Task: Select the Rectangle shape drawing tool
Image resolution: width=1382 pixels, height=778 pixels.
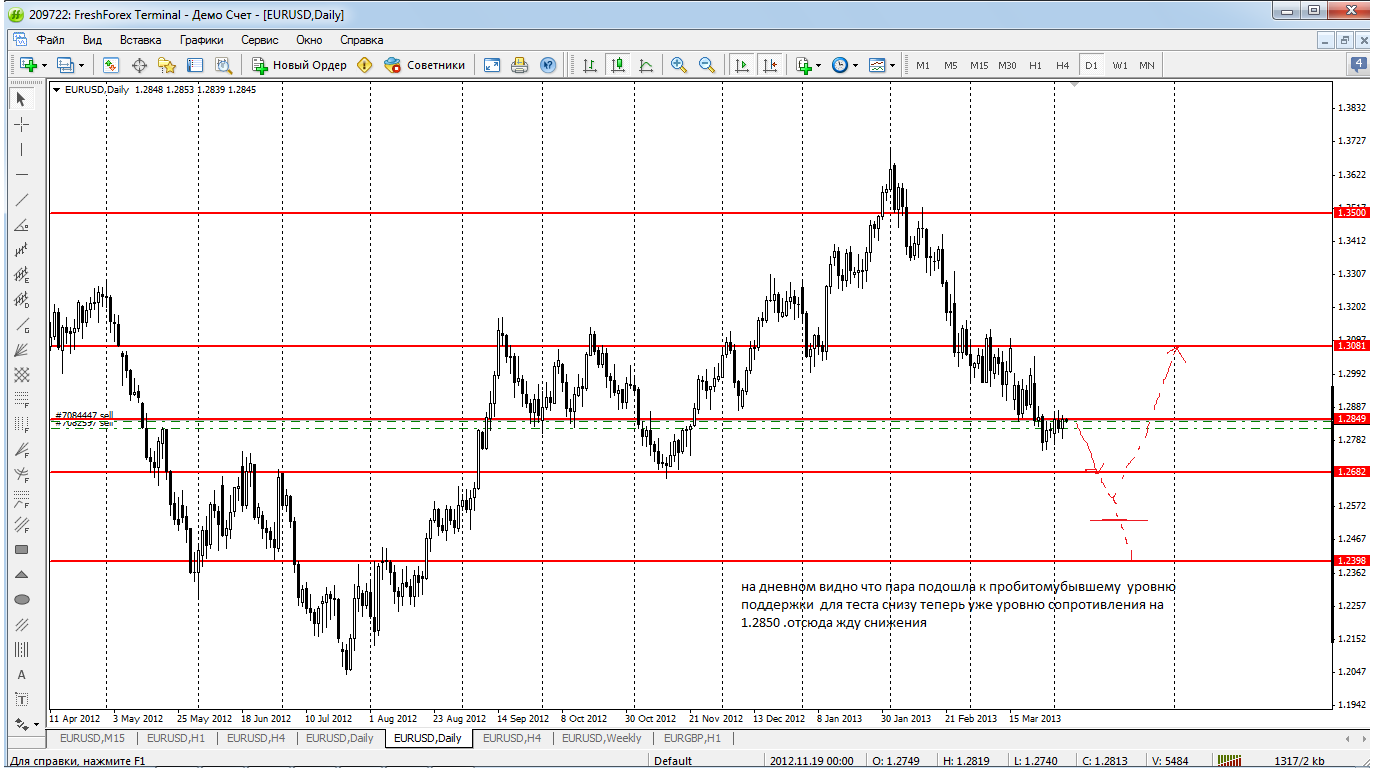Action: (22, 550)
